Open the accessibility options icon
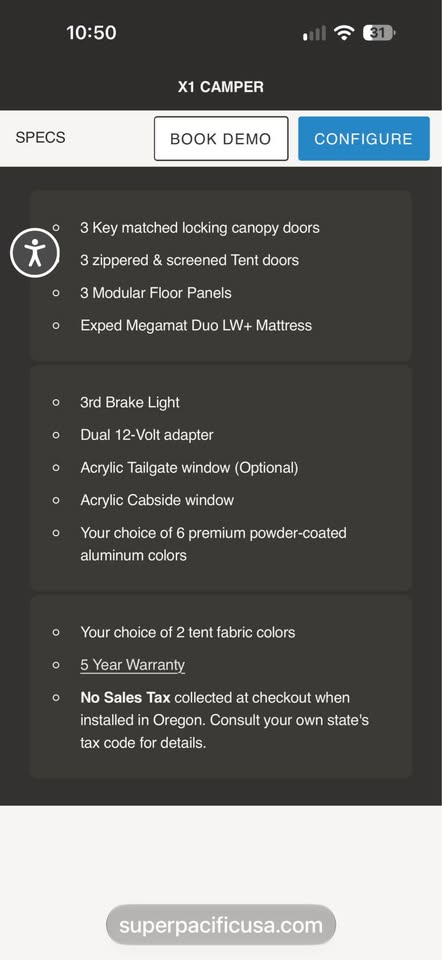The height and width of the screenshot is (960, 442). 35,252
